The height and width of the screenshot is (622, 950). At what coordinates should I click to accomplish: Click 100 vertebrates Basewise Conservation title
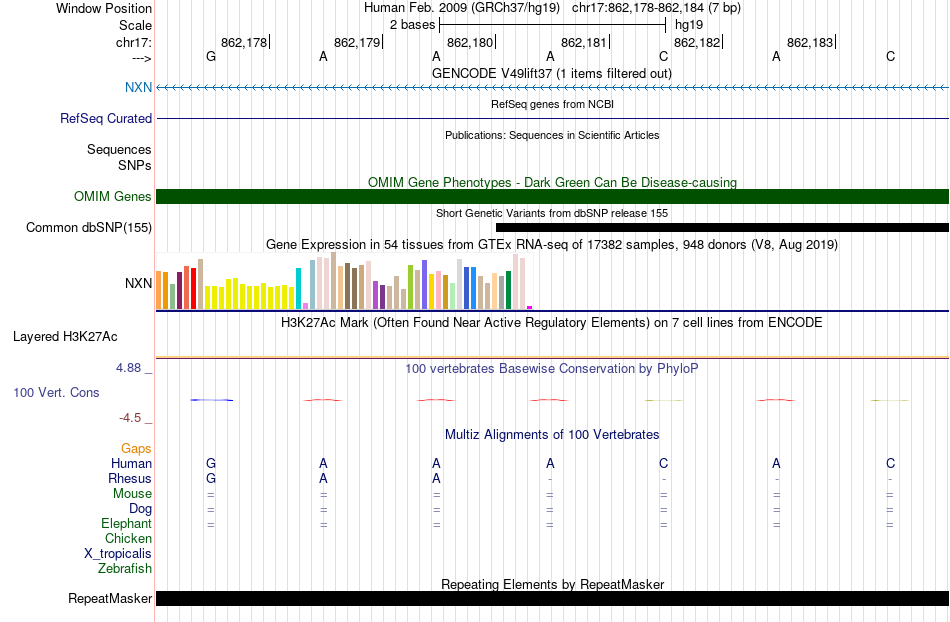click(x=552, y=368)
